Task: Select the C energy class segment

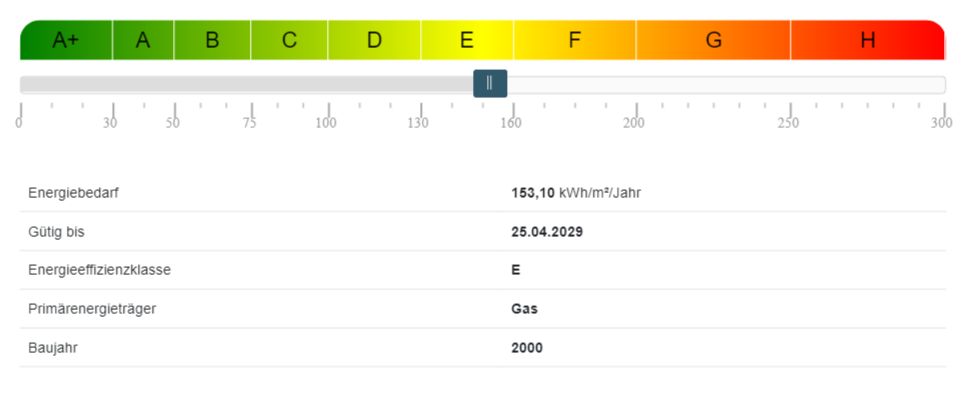Action: pyautogui.click(x=290, y=40)
